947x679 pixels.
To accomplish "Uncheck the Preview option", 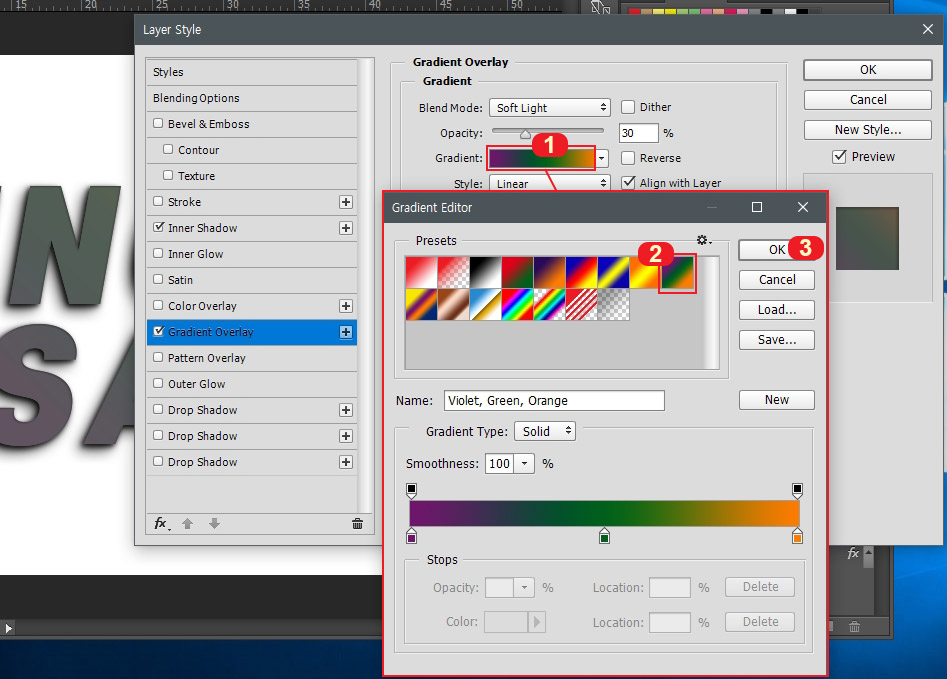I will point(839,156).
